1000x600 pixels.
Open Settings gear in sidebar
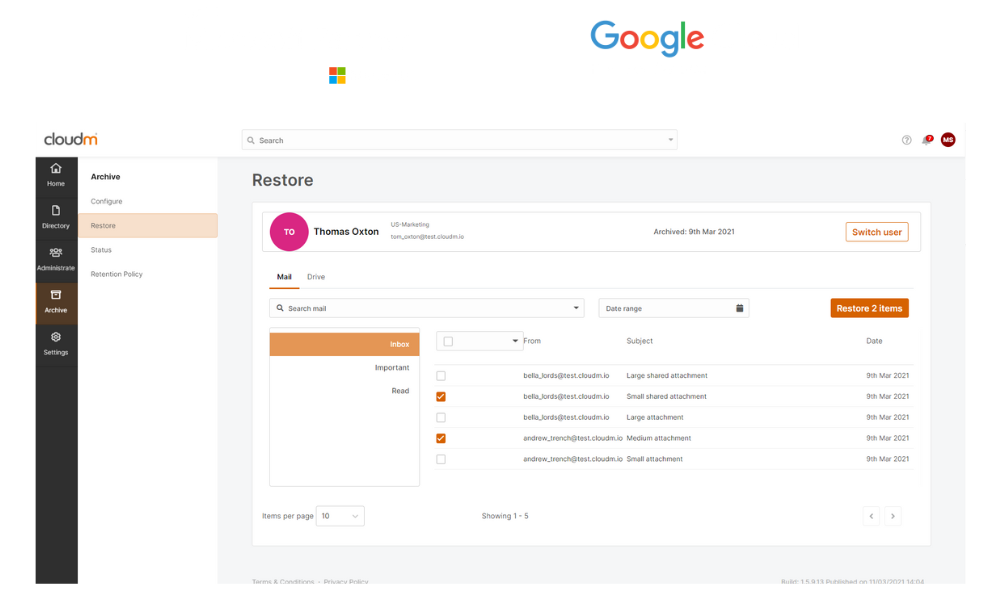click(x=56, y=343)
